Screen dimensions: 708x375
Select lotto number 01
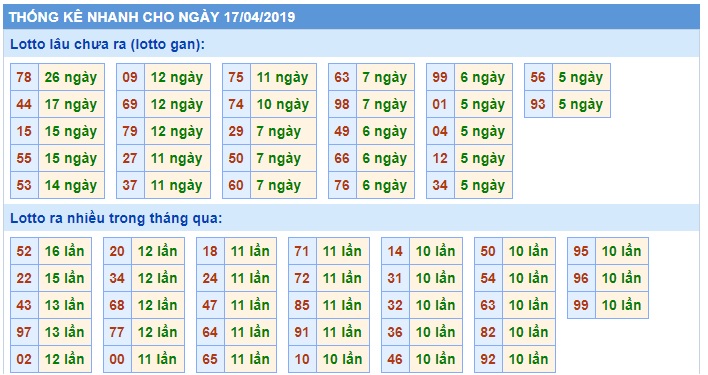tap(440, 104)
